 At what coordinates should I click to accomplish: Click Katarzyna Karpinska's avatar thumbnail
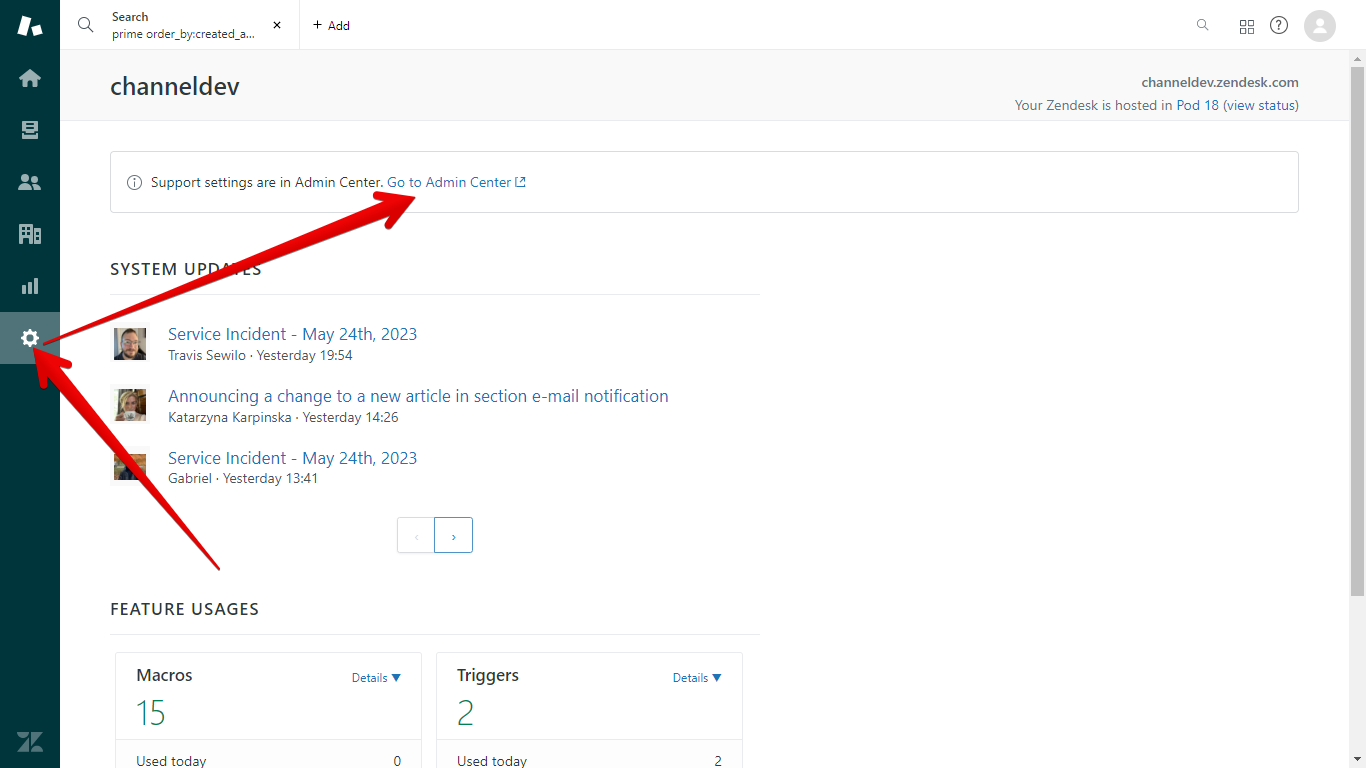point(130,405)
